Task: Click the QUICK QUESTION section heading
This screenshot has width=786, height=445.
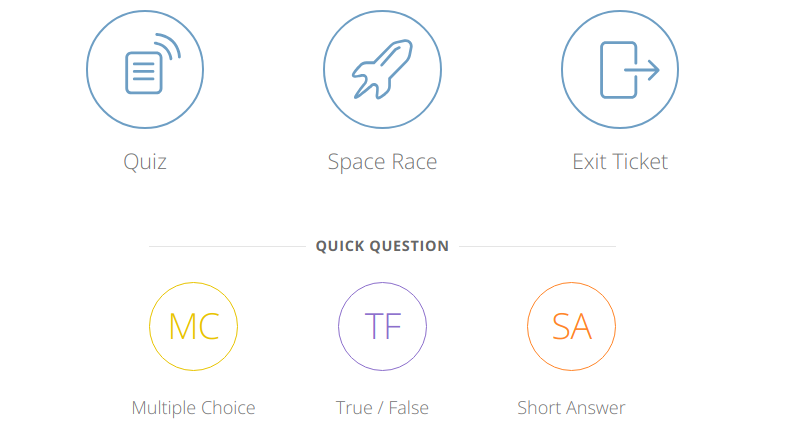Action: 382,246
